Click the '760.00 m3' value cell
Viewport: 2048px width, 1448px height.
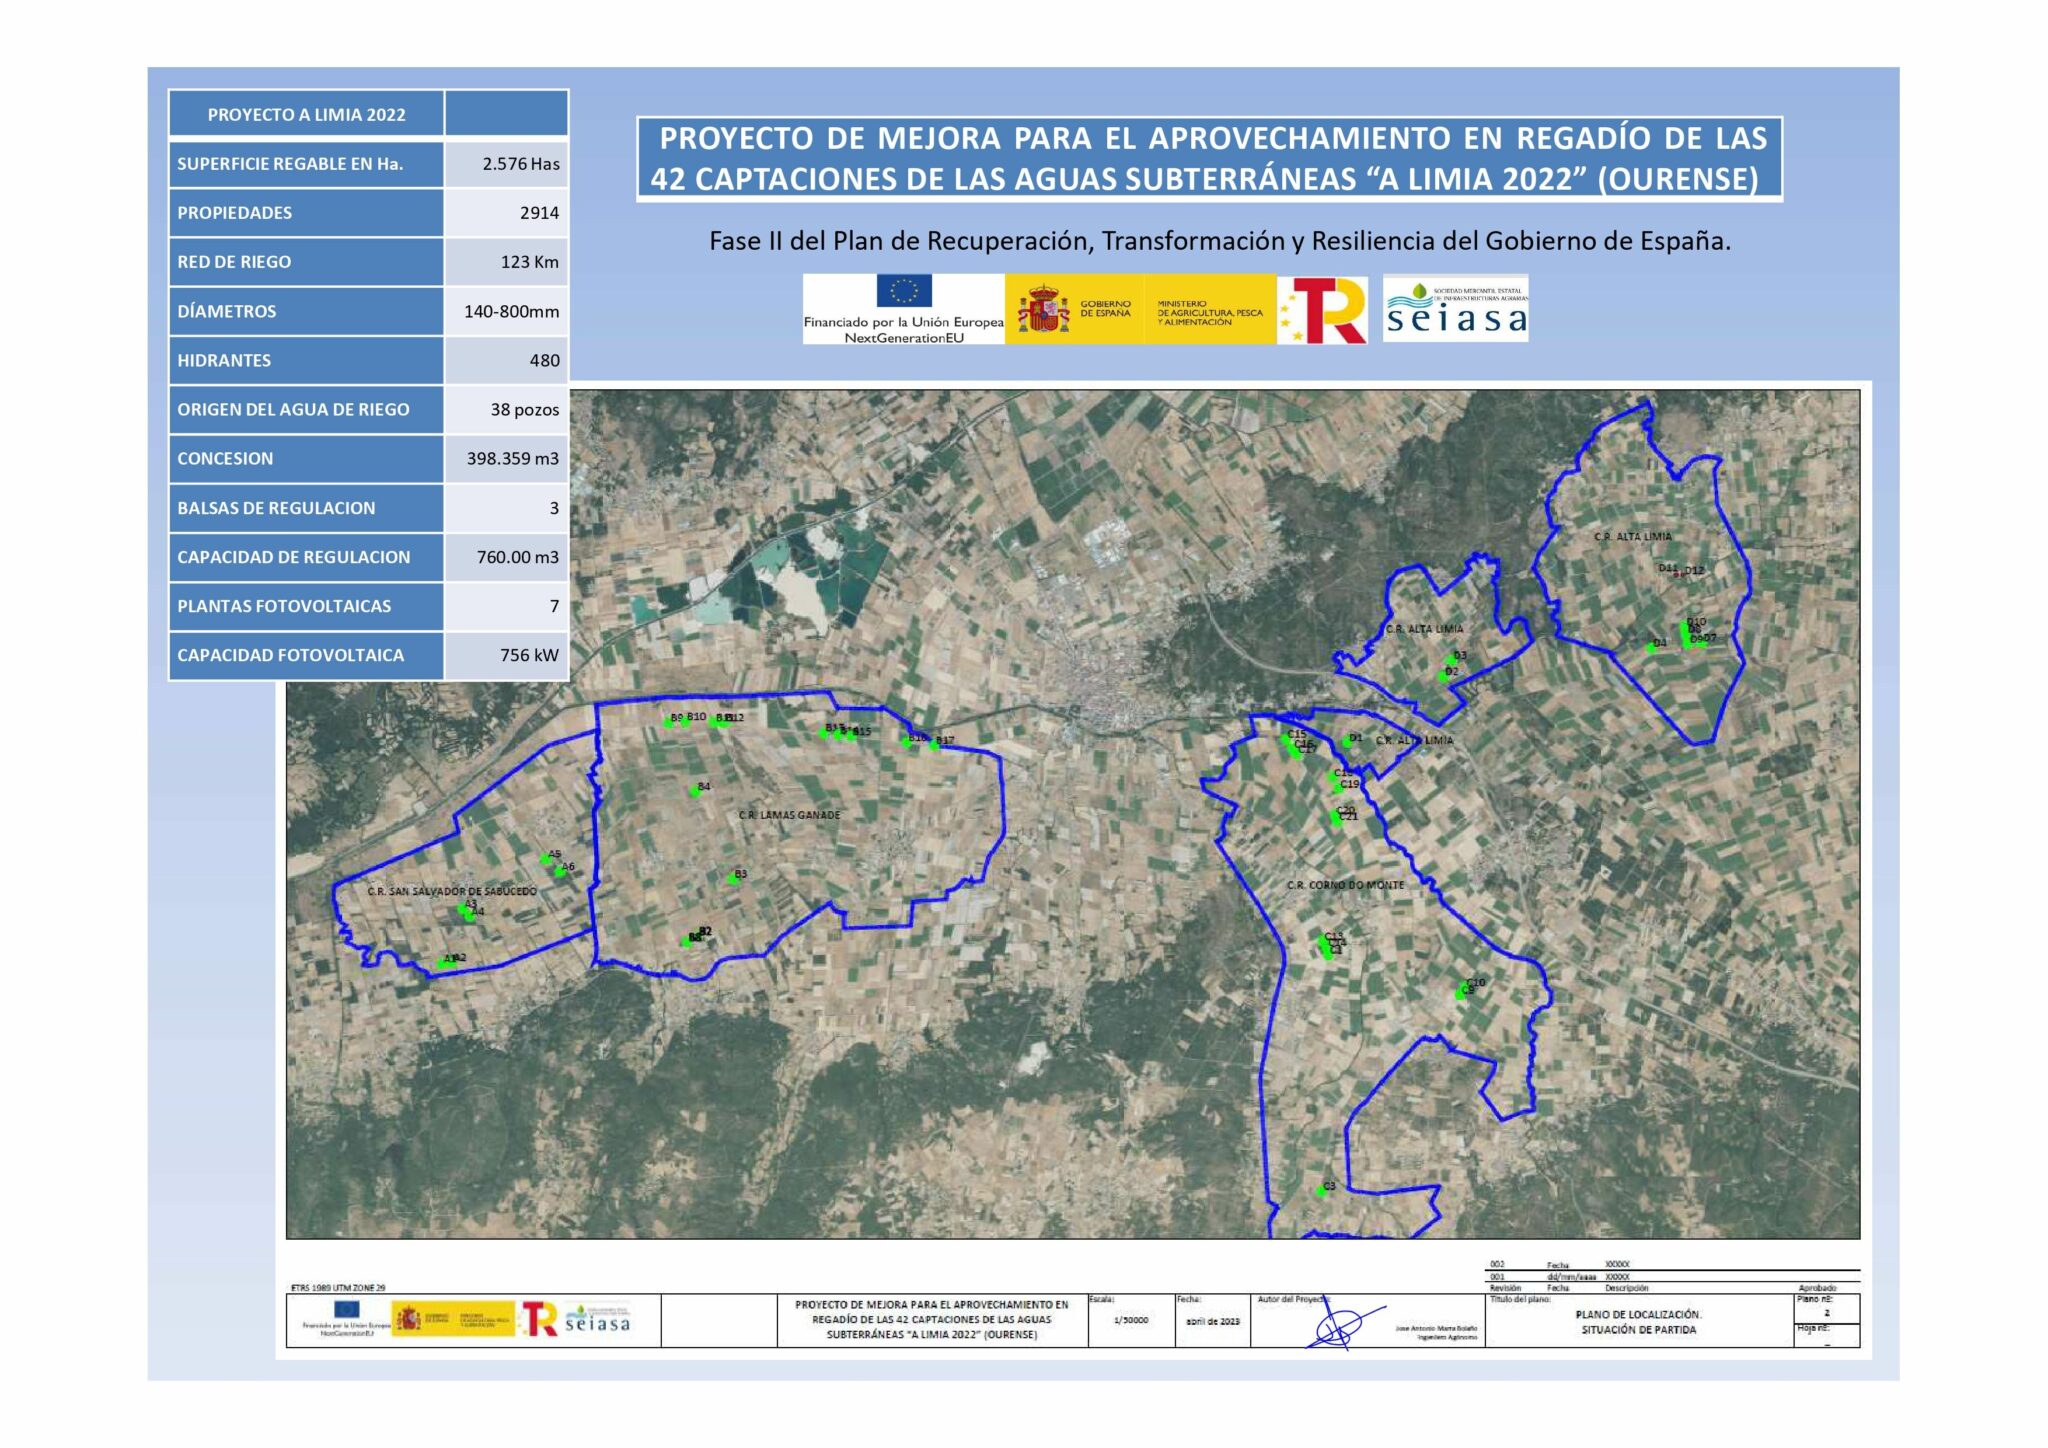tap(507, 557)
